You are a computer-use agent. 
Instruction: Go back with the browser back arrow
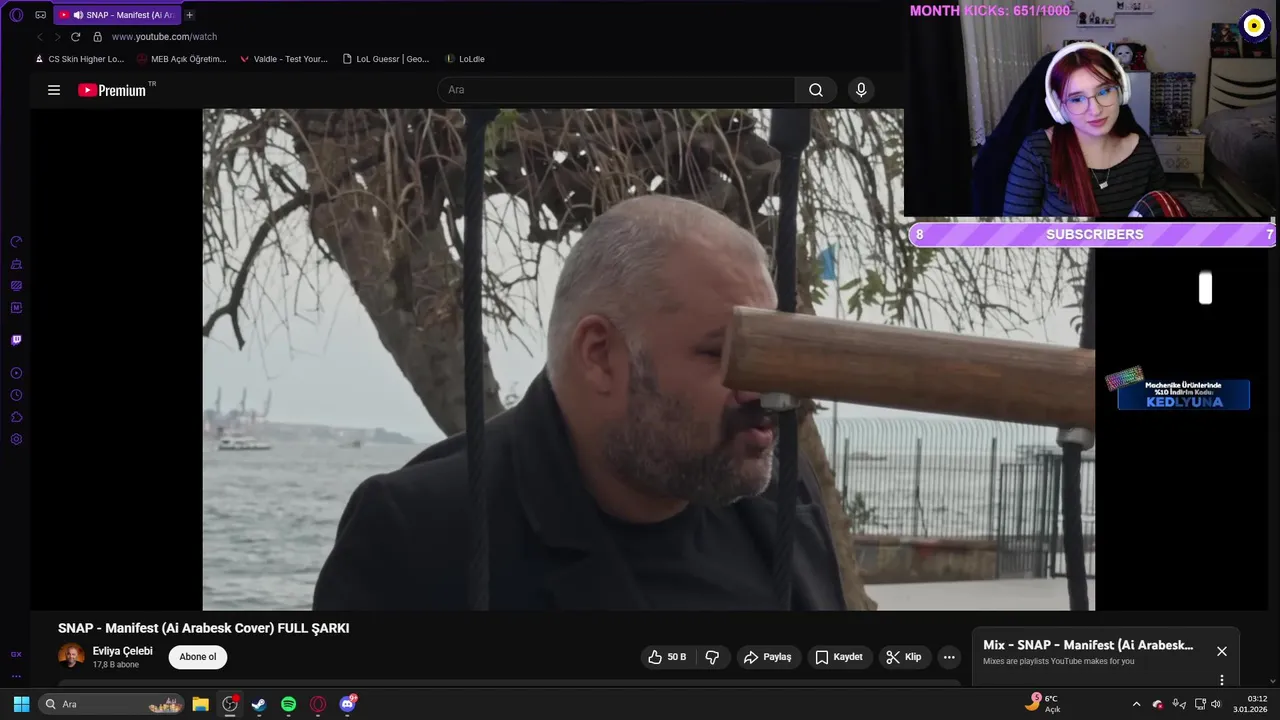[x=40, y=37]
